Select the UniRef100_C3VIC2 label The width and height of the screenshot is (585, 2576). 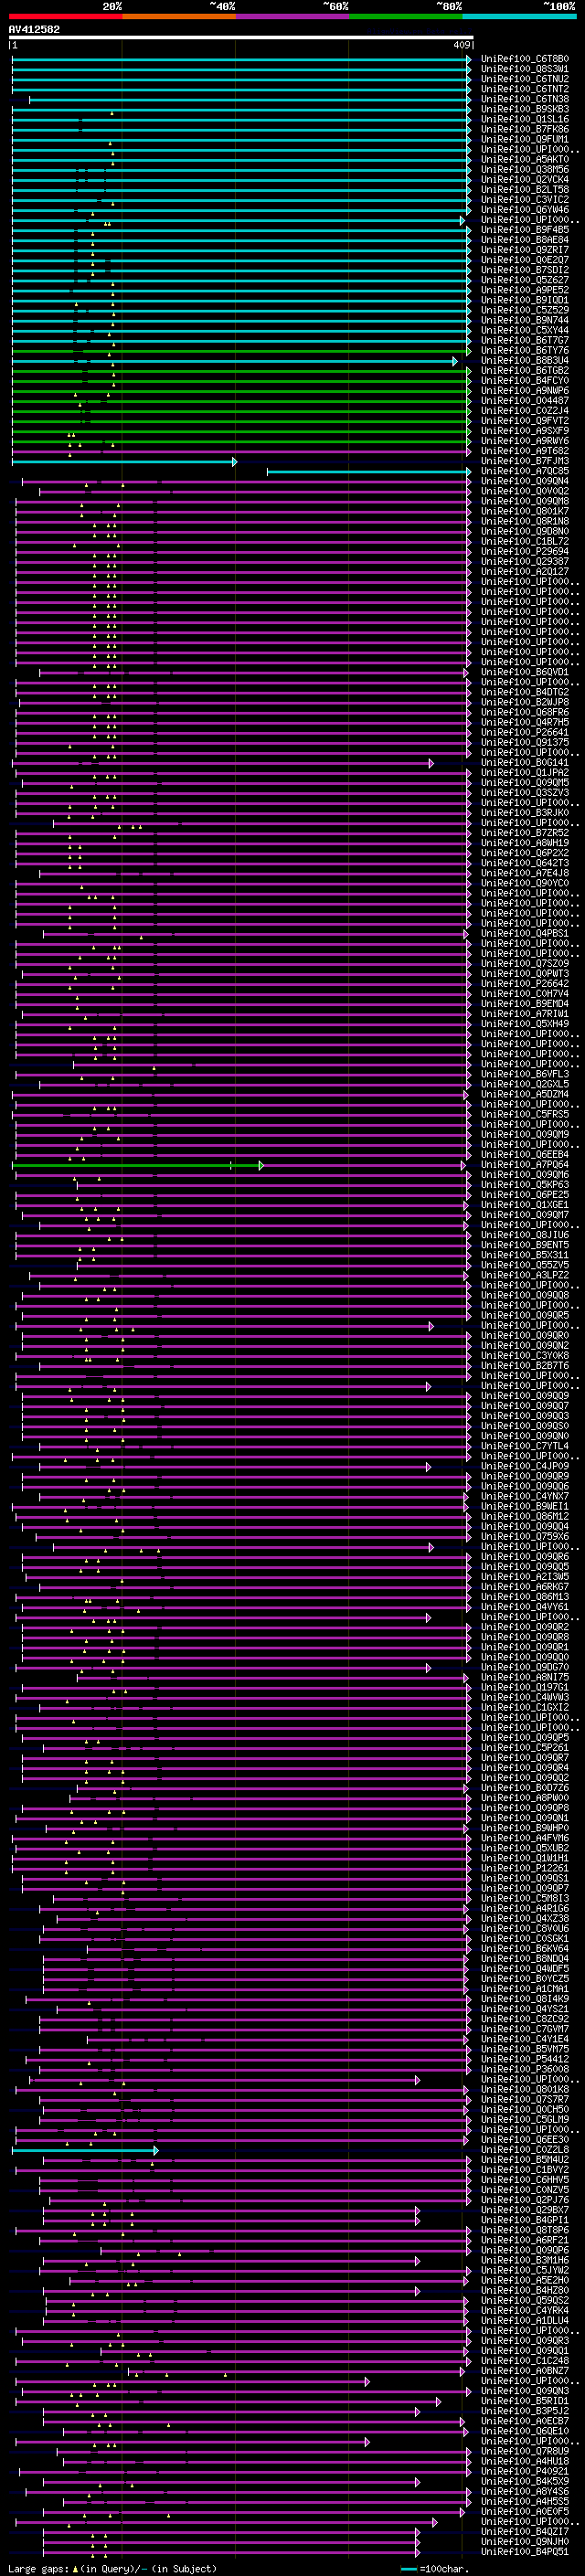point(525,199)
